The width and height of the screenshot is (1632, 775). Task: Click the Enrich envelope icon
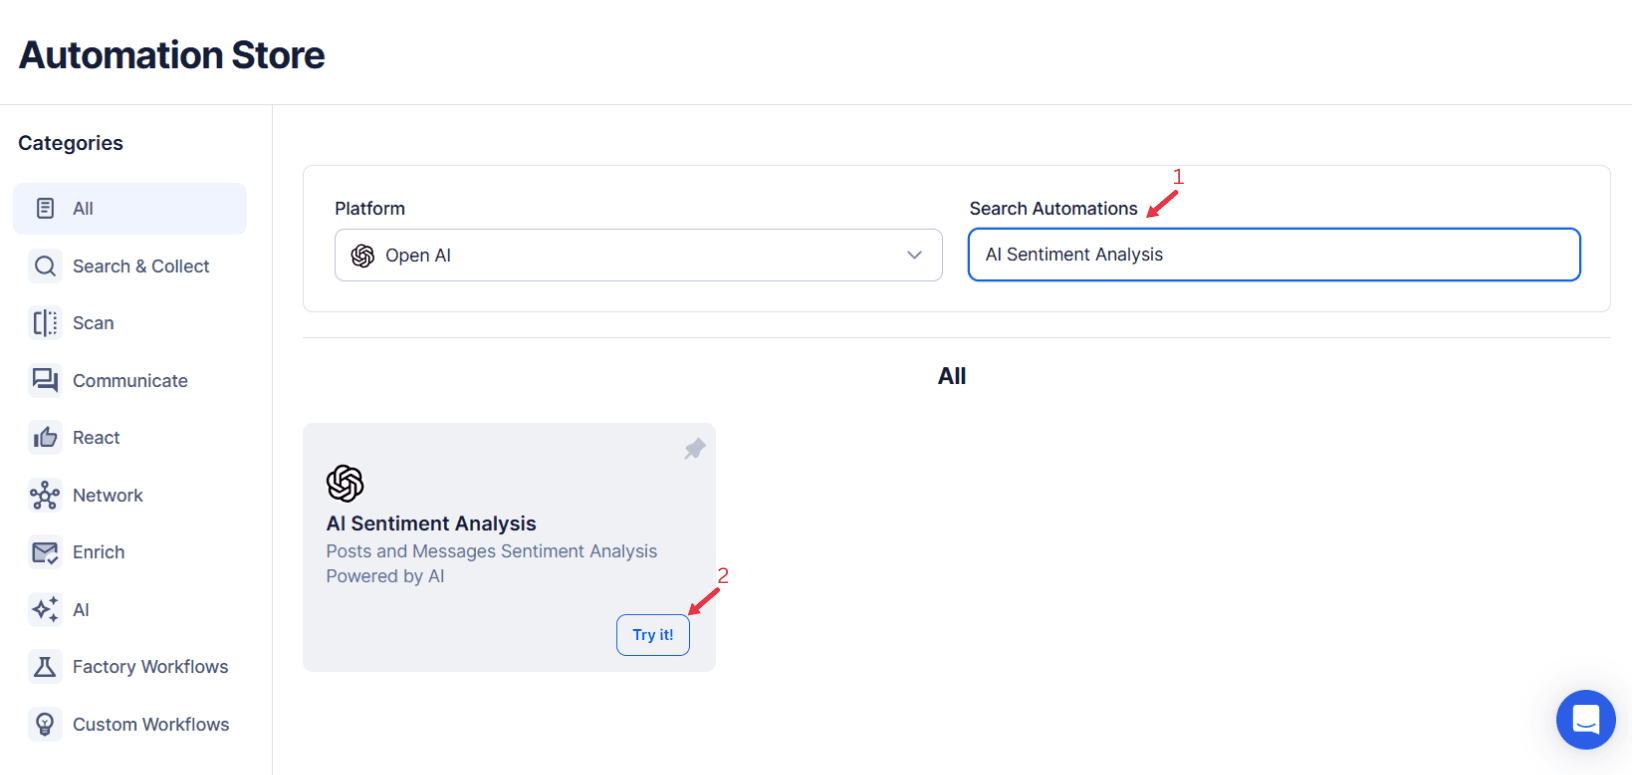(45, 552)
